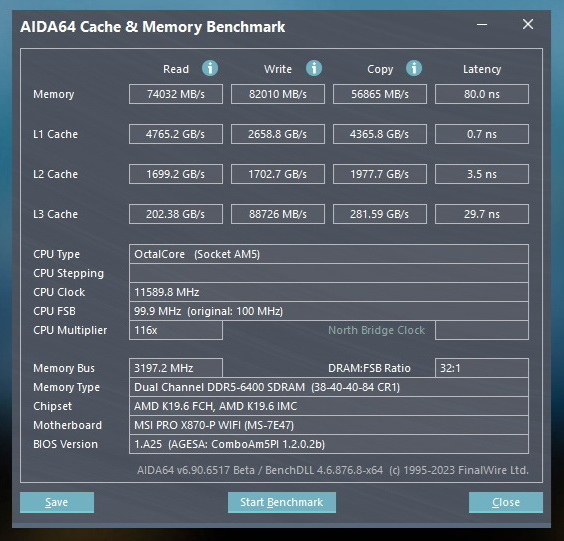Viewport: 564px width, 541px height.
Task: Click the Chipset label
Action: (x=53, y=406)
